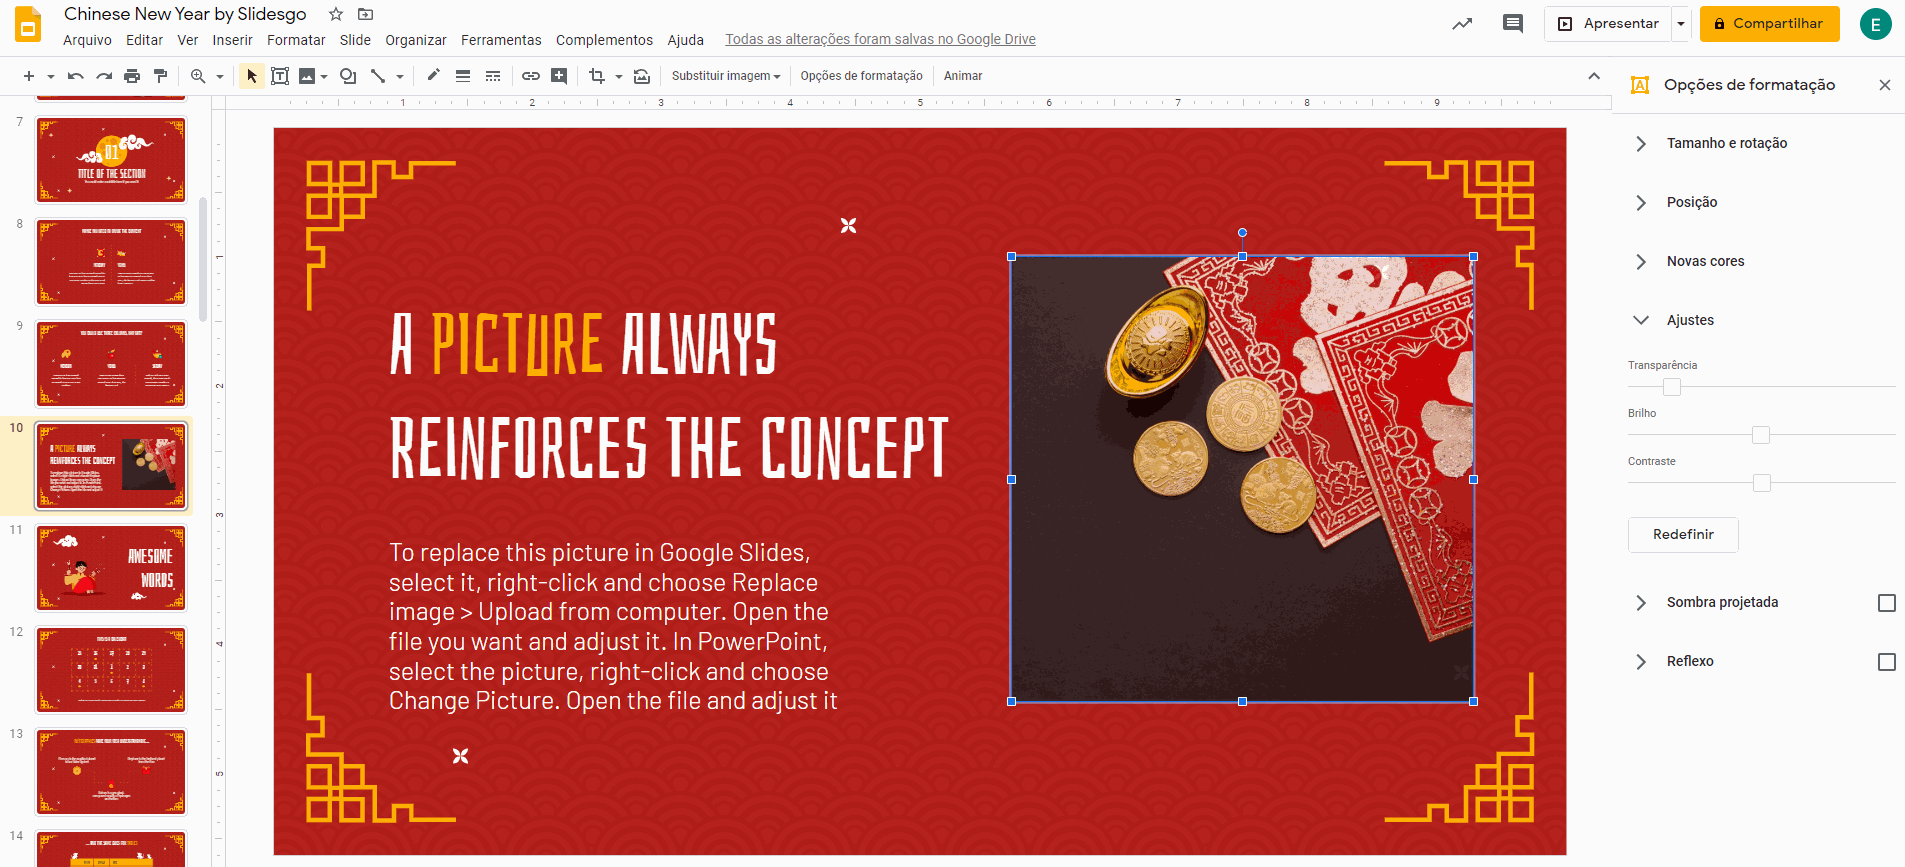Open the activity dashboard trend icon
The image size is (1905, 867).
pos(1462,24)
